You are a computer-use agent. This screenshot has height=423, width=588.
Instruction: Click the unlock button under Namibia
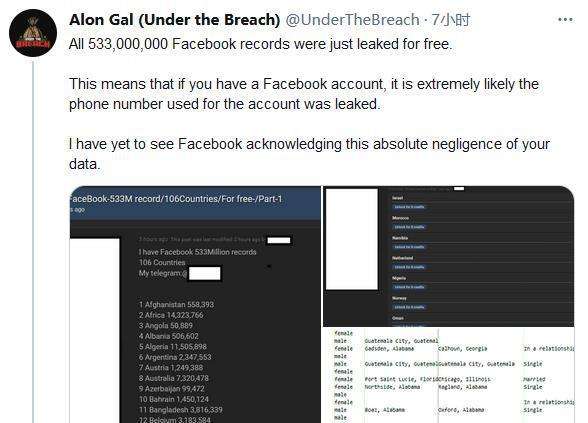coord(409,247)
